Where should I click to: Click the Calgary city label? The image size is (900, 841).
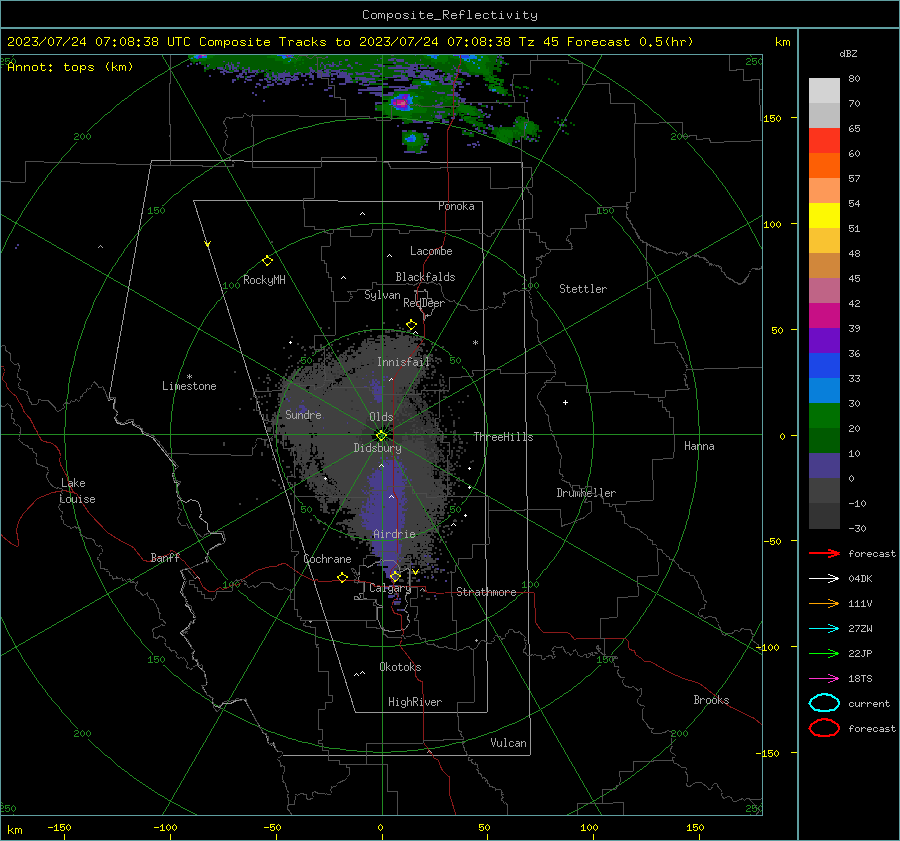pos(390,588)
